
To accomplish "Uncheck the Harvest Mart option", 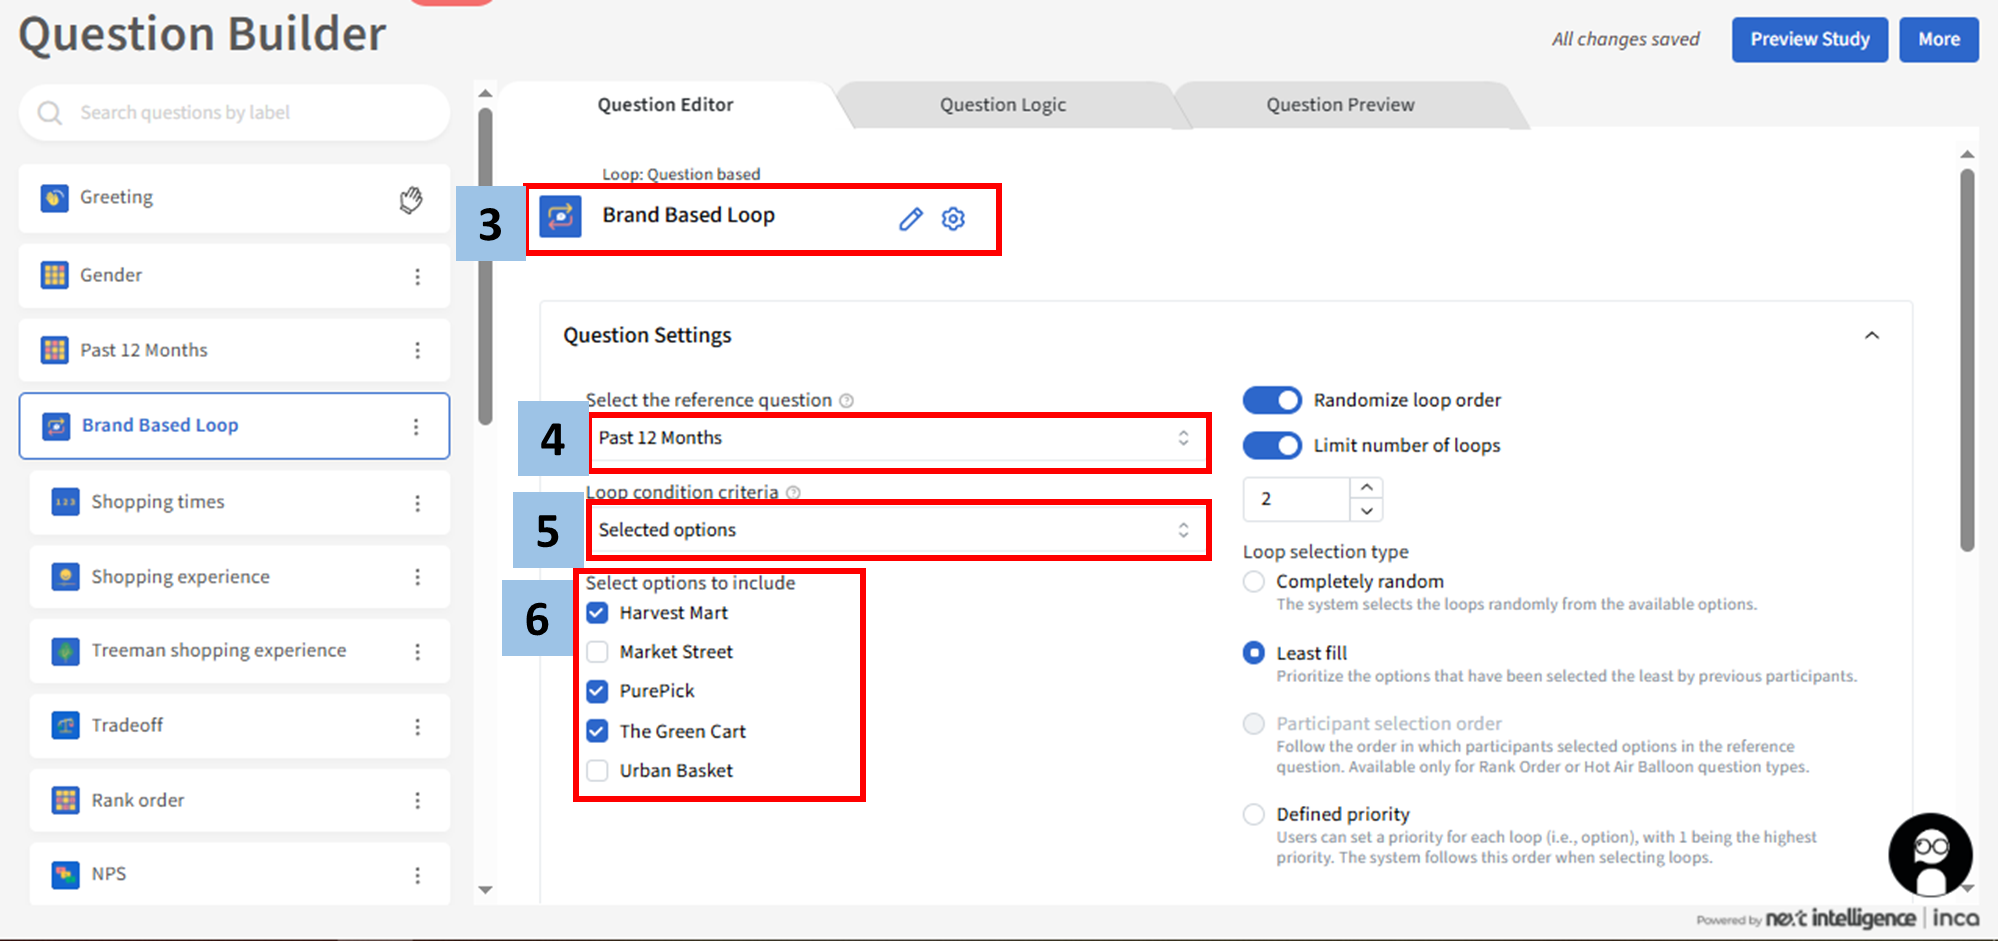I will 597,613.
